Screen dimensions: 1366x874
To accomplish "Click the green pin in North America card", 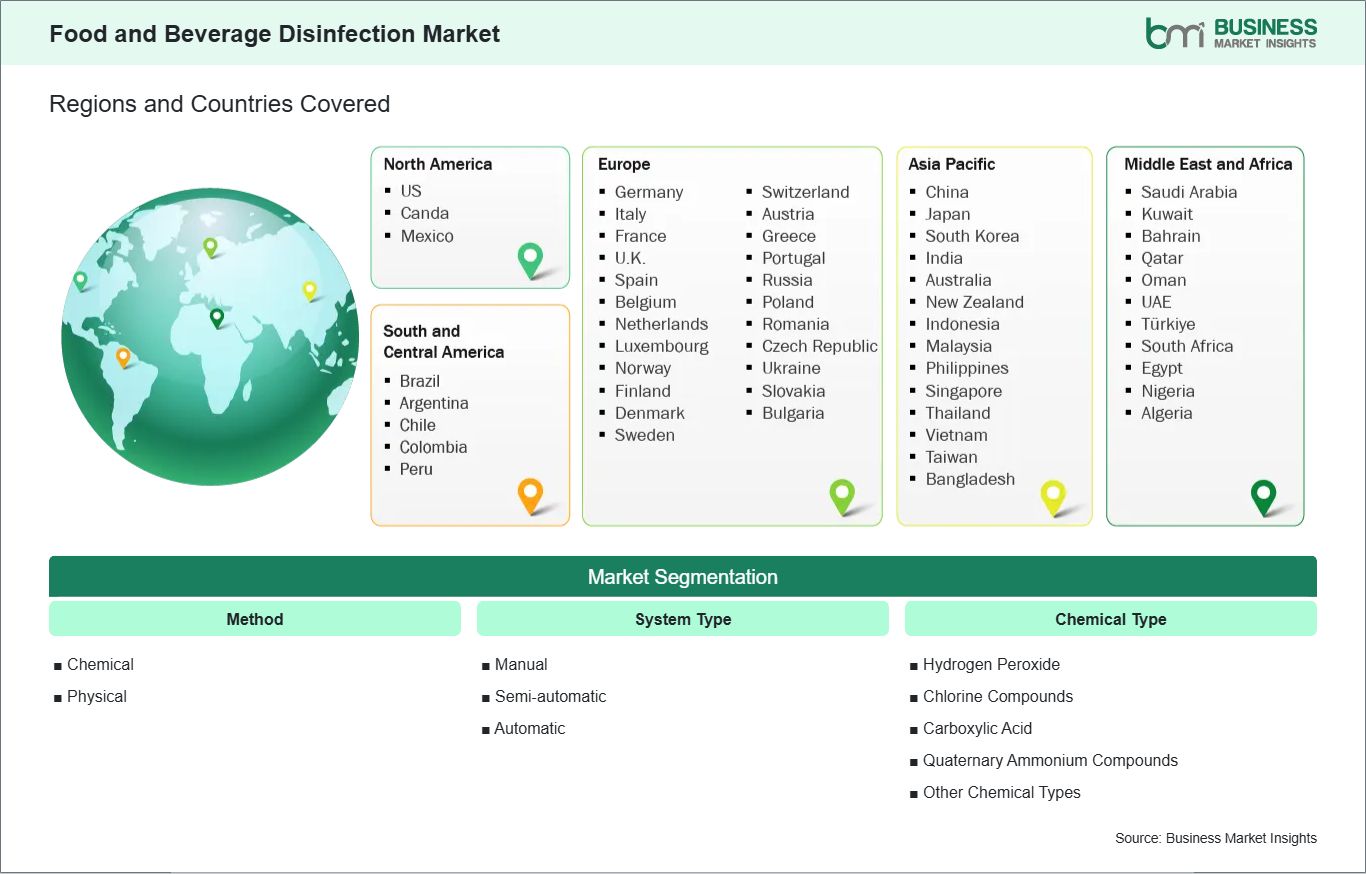I will point(530,259).
